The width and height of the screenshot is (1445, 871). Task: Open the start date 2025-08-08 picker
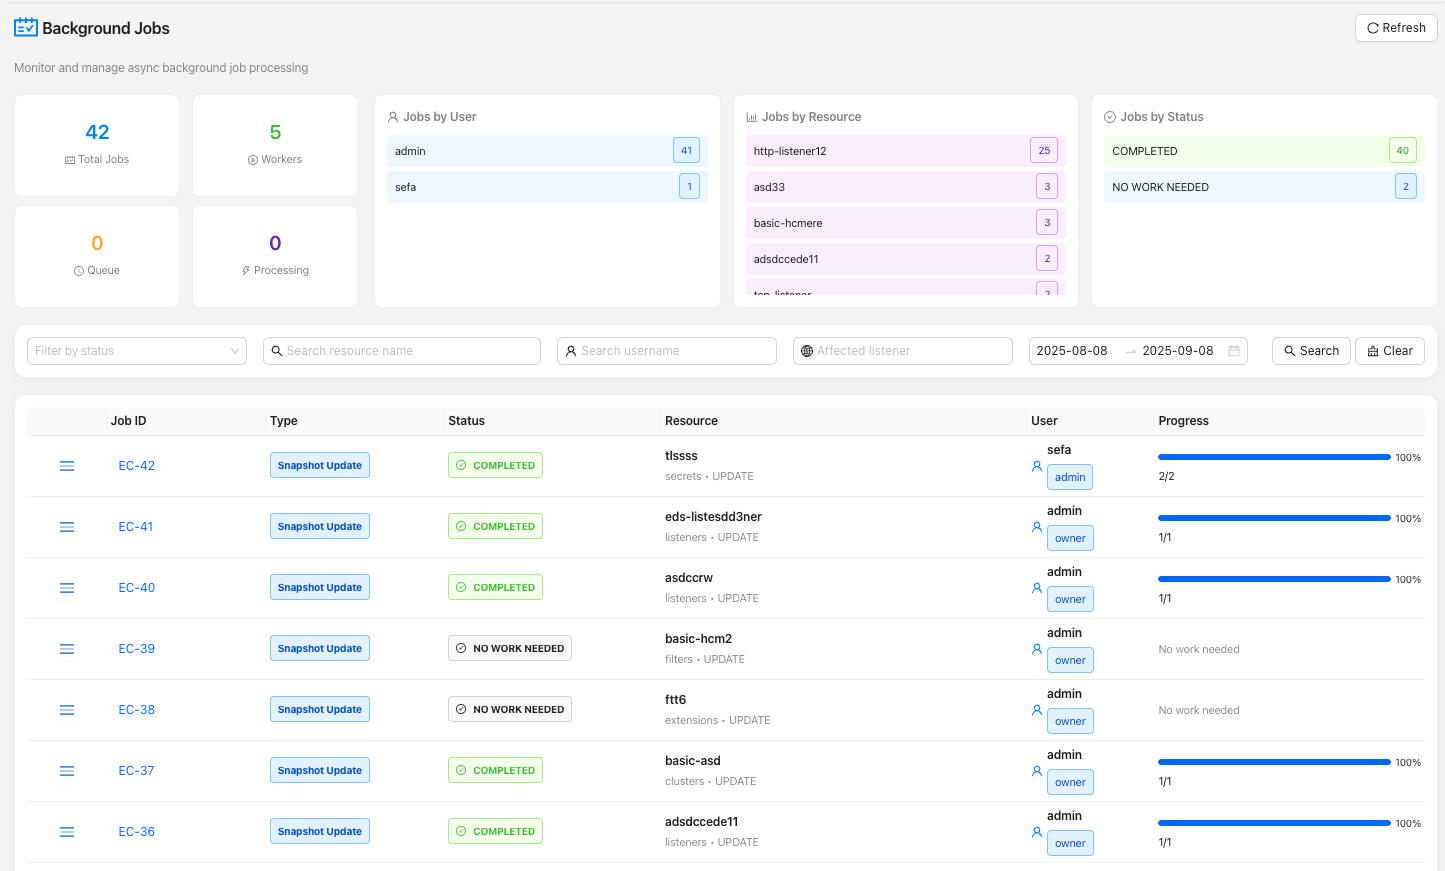coord(1072,351)
